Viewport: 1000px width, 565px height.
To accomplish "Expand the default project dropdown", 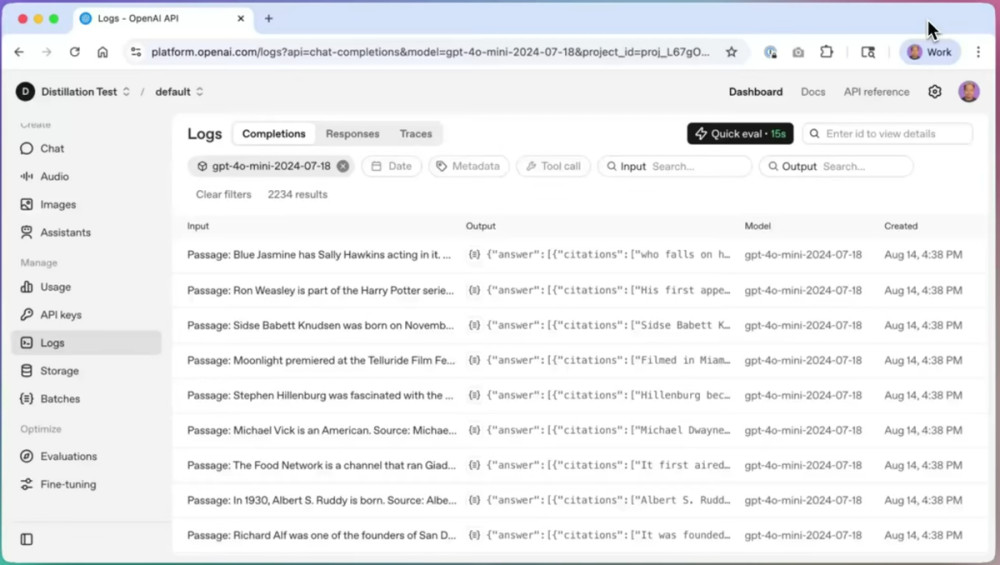I will coord(179,92).
